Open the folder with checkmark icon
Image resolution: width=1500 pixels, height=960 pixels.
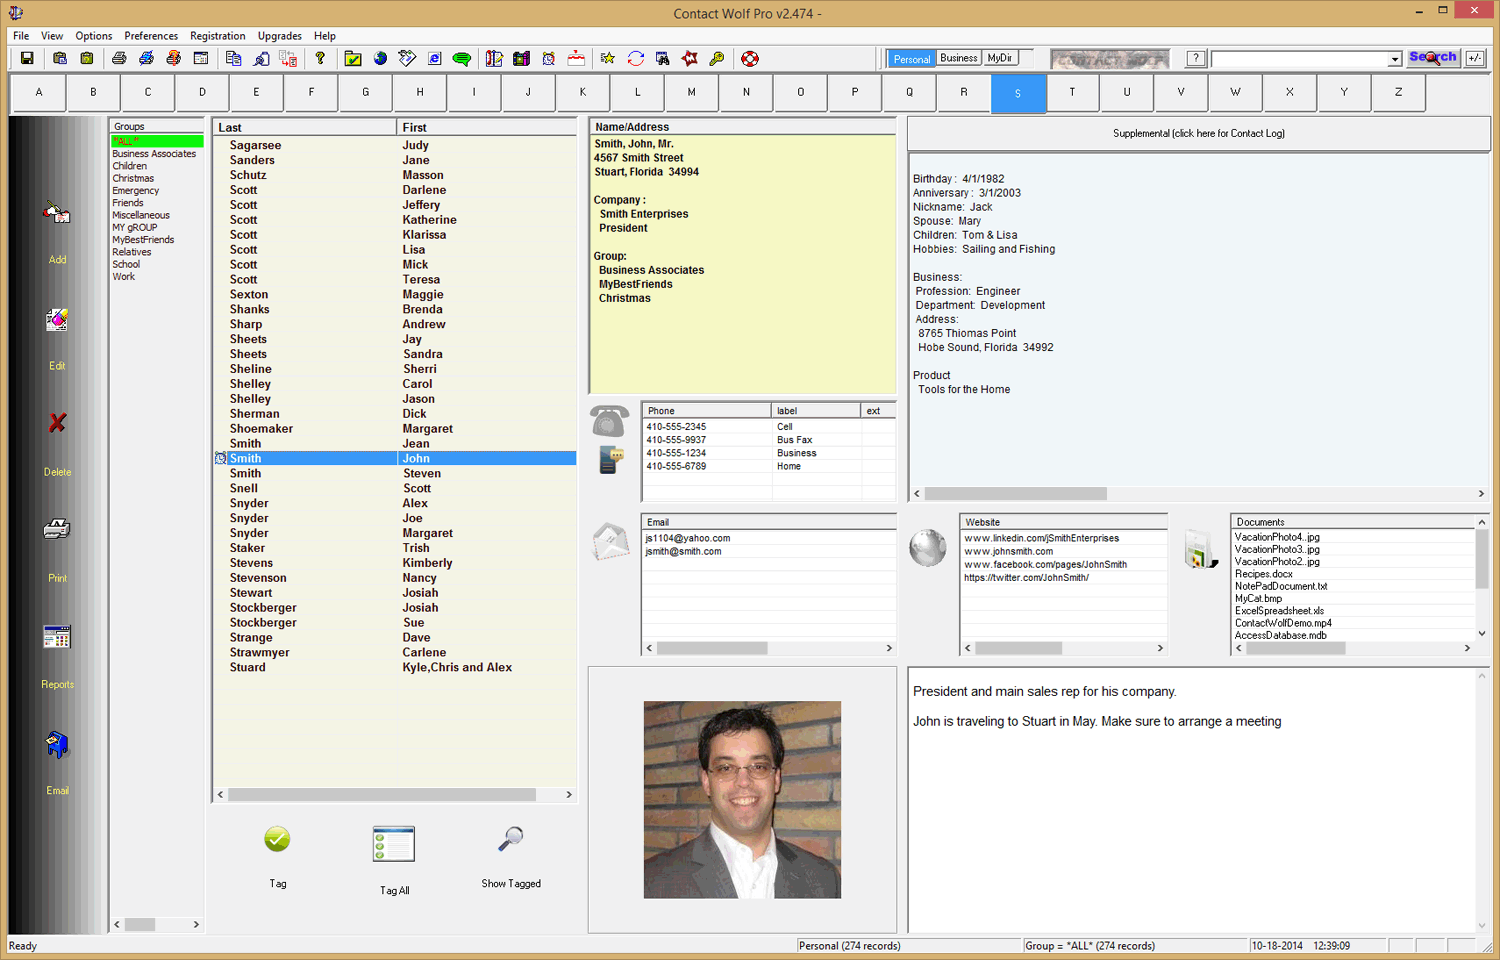353,59
